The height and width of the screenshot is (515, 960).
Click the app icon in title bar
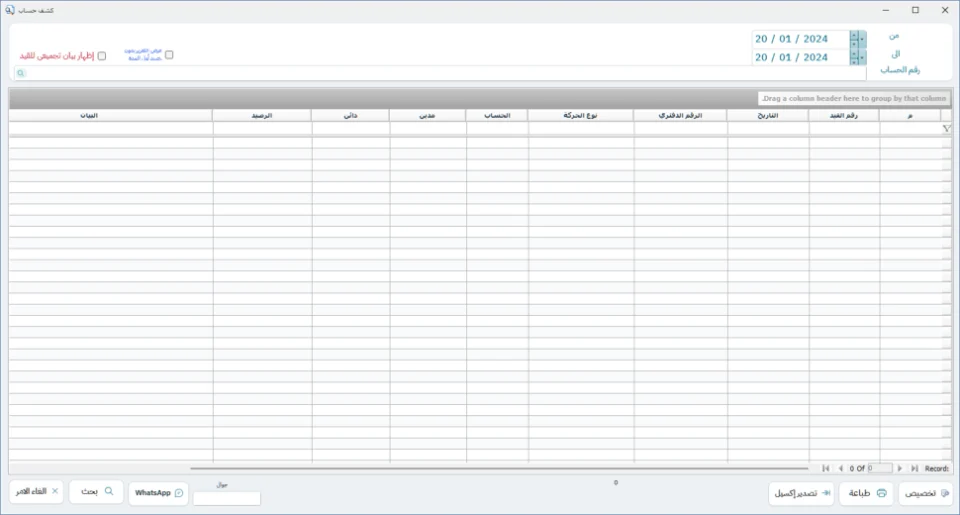(x=10, y=10)
